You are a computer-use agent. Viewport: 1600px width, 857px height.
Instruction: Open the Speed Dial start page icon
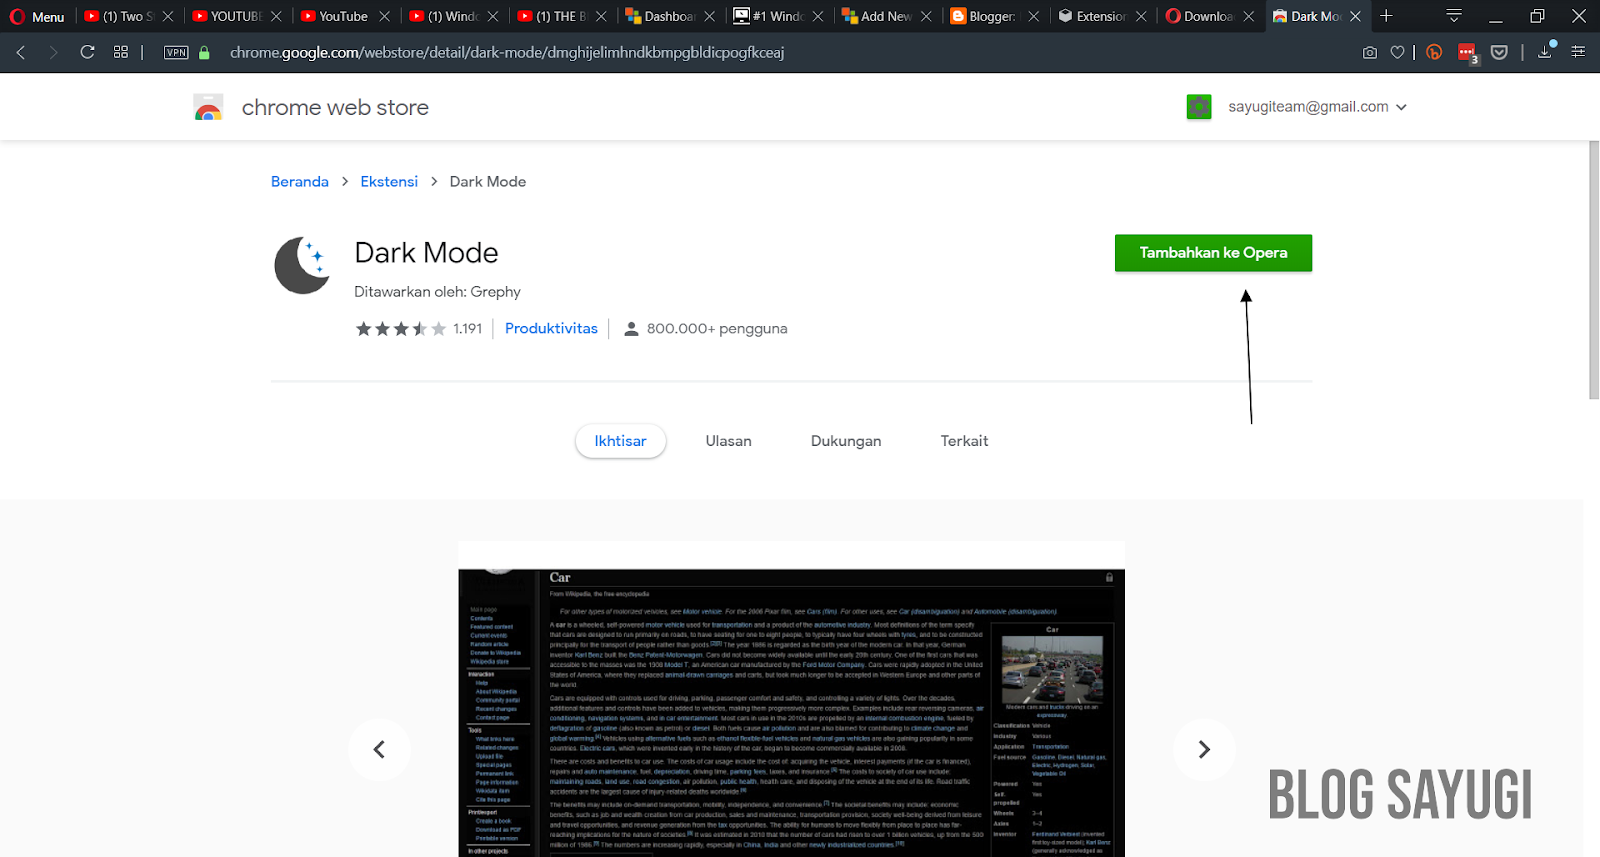[x=121, y=52]
